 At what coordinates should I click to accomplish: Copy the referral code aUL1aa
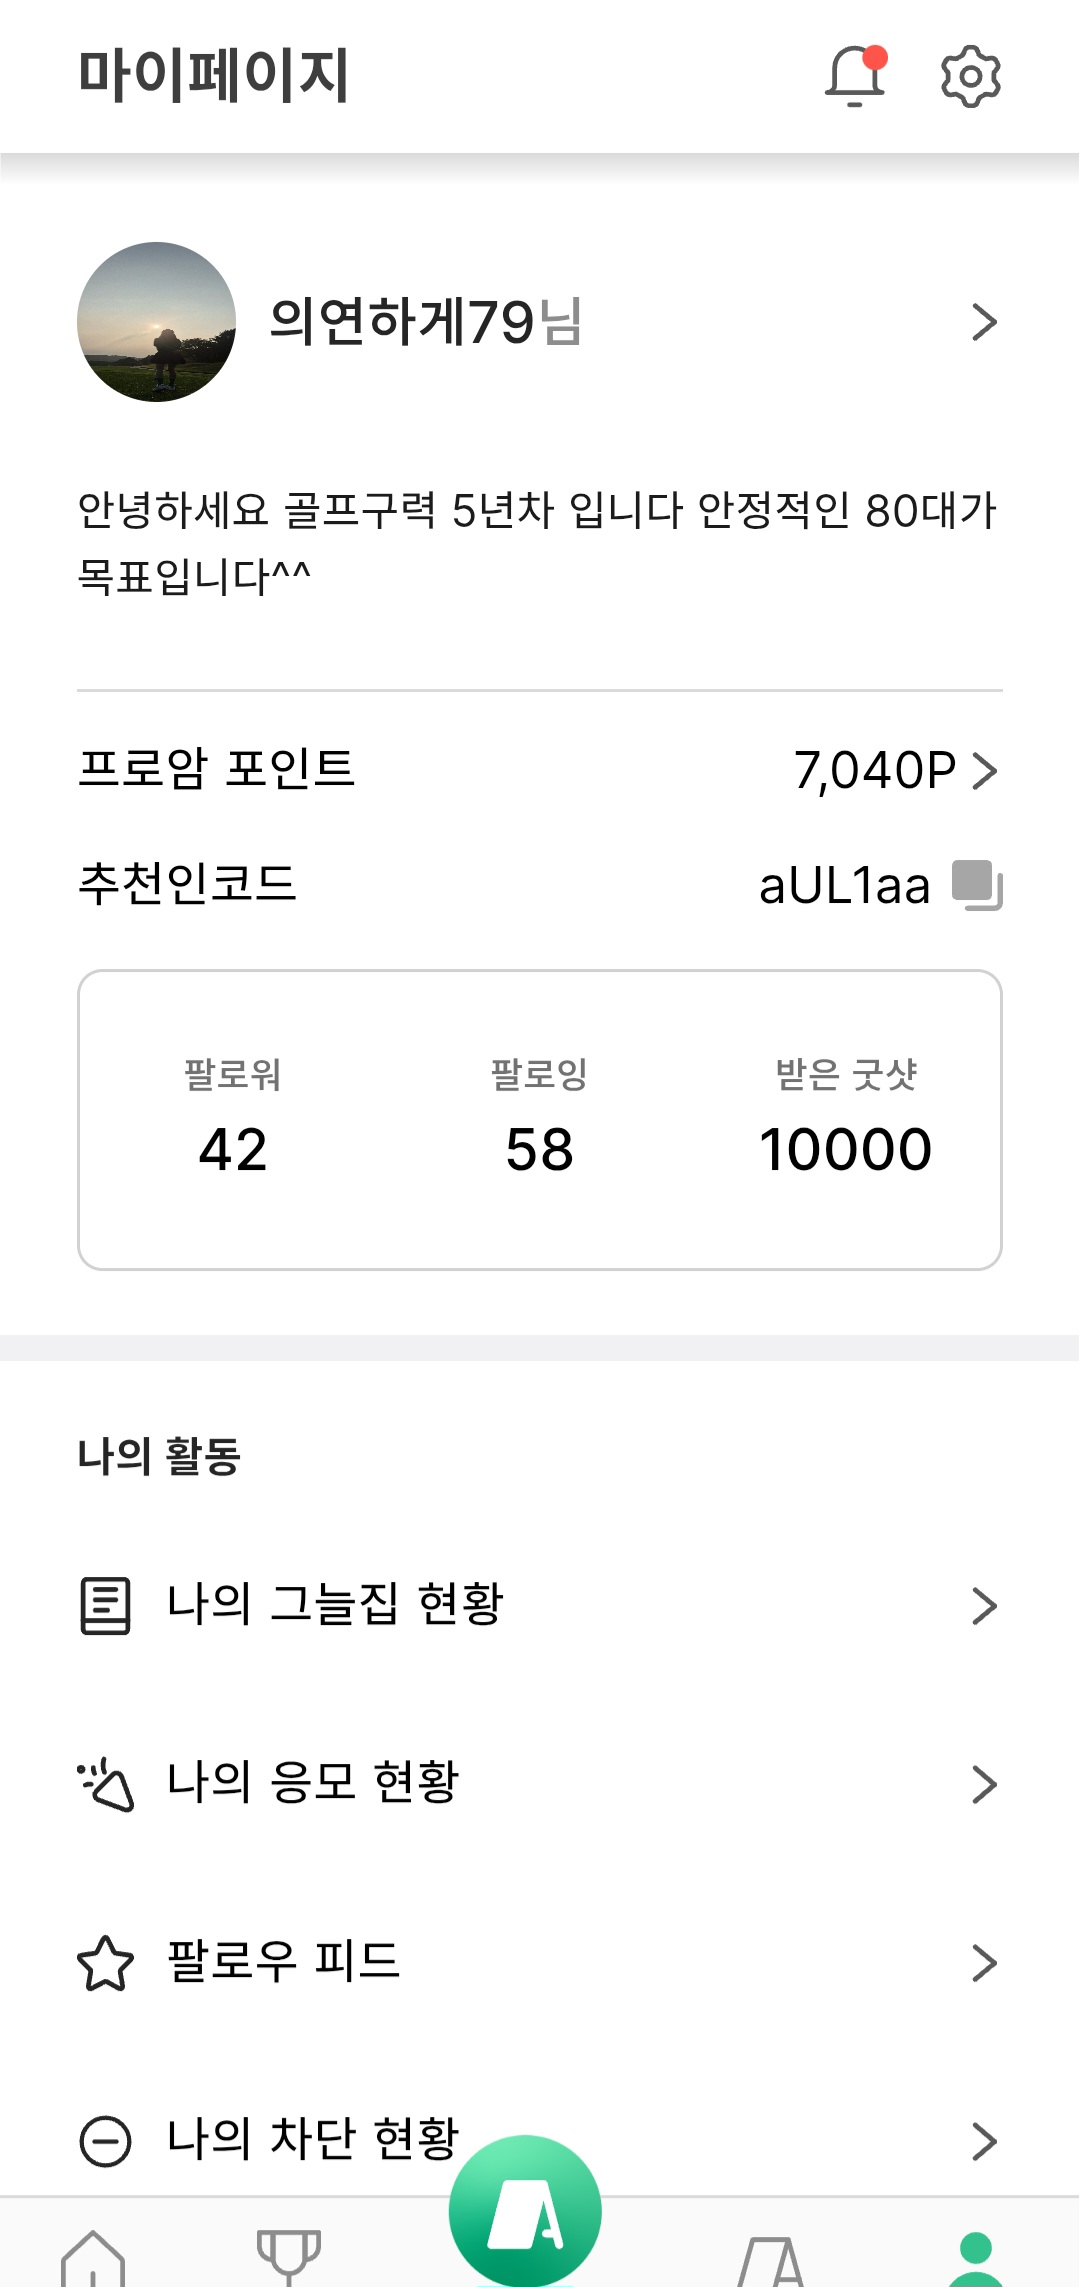(976, 885)
